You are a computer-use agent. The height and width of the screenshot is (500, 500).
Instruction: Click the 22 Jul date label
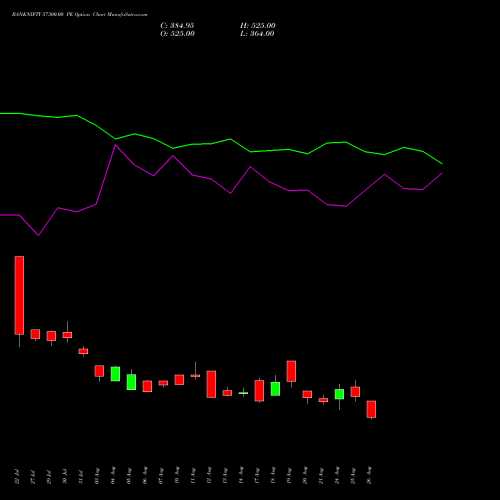17,477
